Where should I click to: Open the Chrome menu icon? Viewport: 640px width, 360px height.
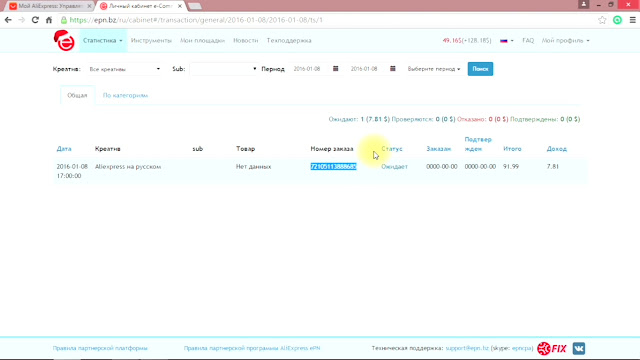click(x=632, y=20)
